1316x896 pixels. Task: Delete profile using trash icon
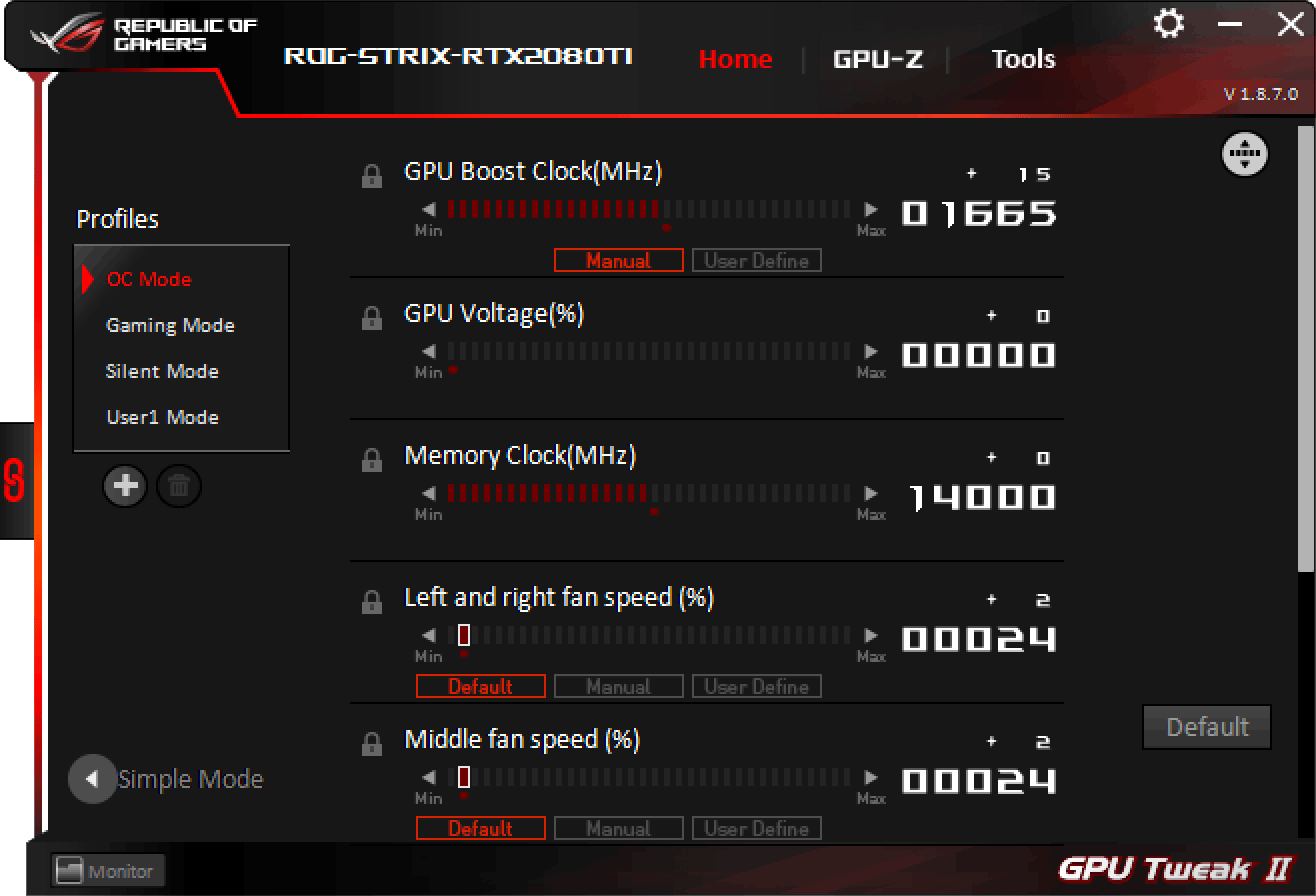(x=179, y=487)
